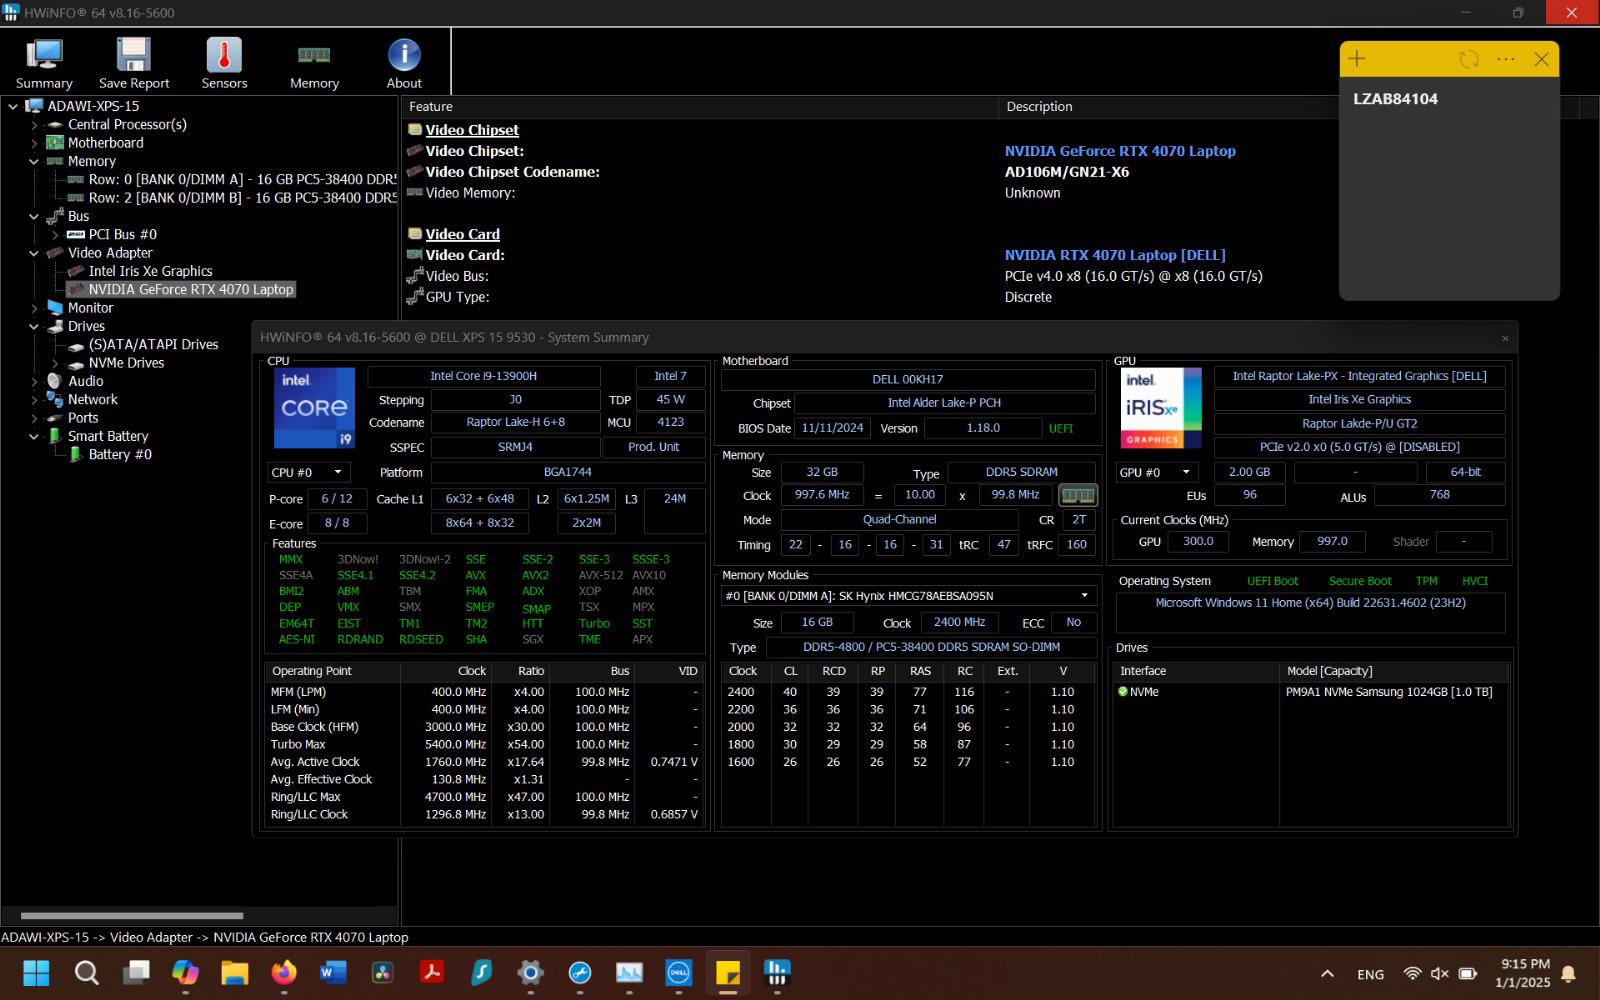1600x1000 pixels.
Task: Open Firefox from the taskbar
Action: (284, 972)
